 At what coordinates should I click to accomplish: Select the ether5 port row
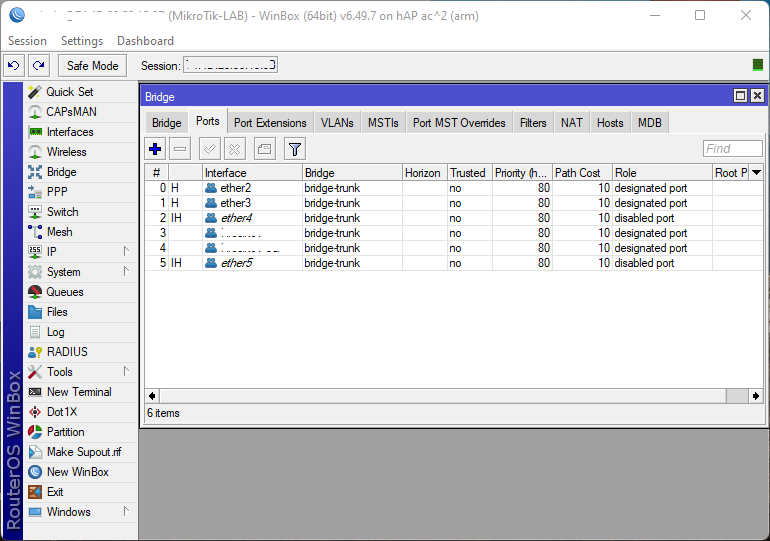pos(454,263)
